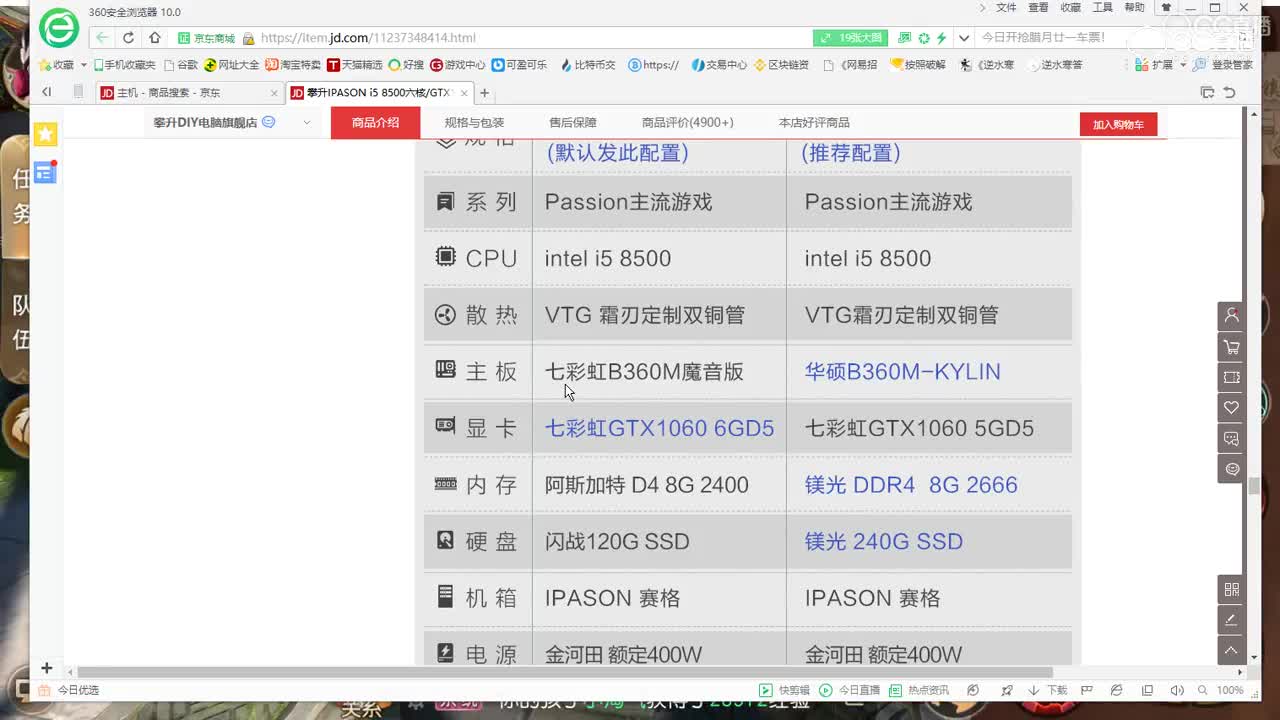Open the 帮助 menu
This screenshot has width=1280, height=720.
[x=1134, y=8]
